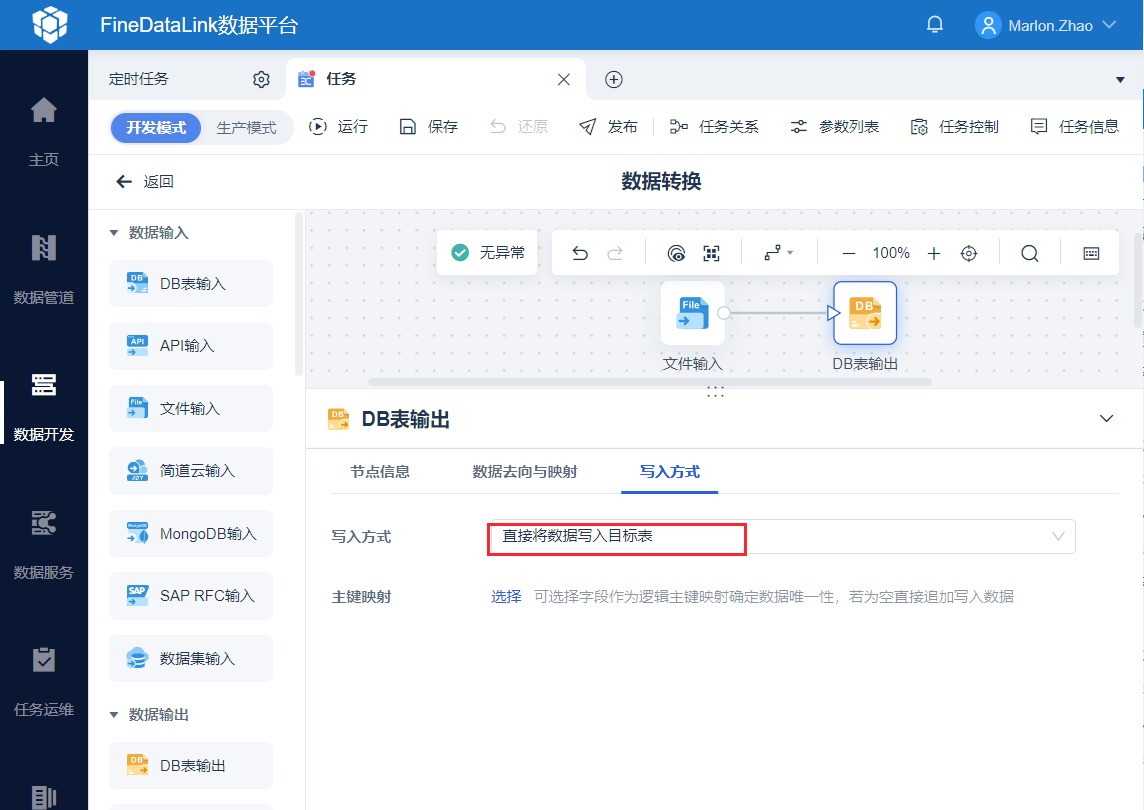
Task: Click 选择 link for 主键映射
Action: click(x=506, y=597)
